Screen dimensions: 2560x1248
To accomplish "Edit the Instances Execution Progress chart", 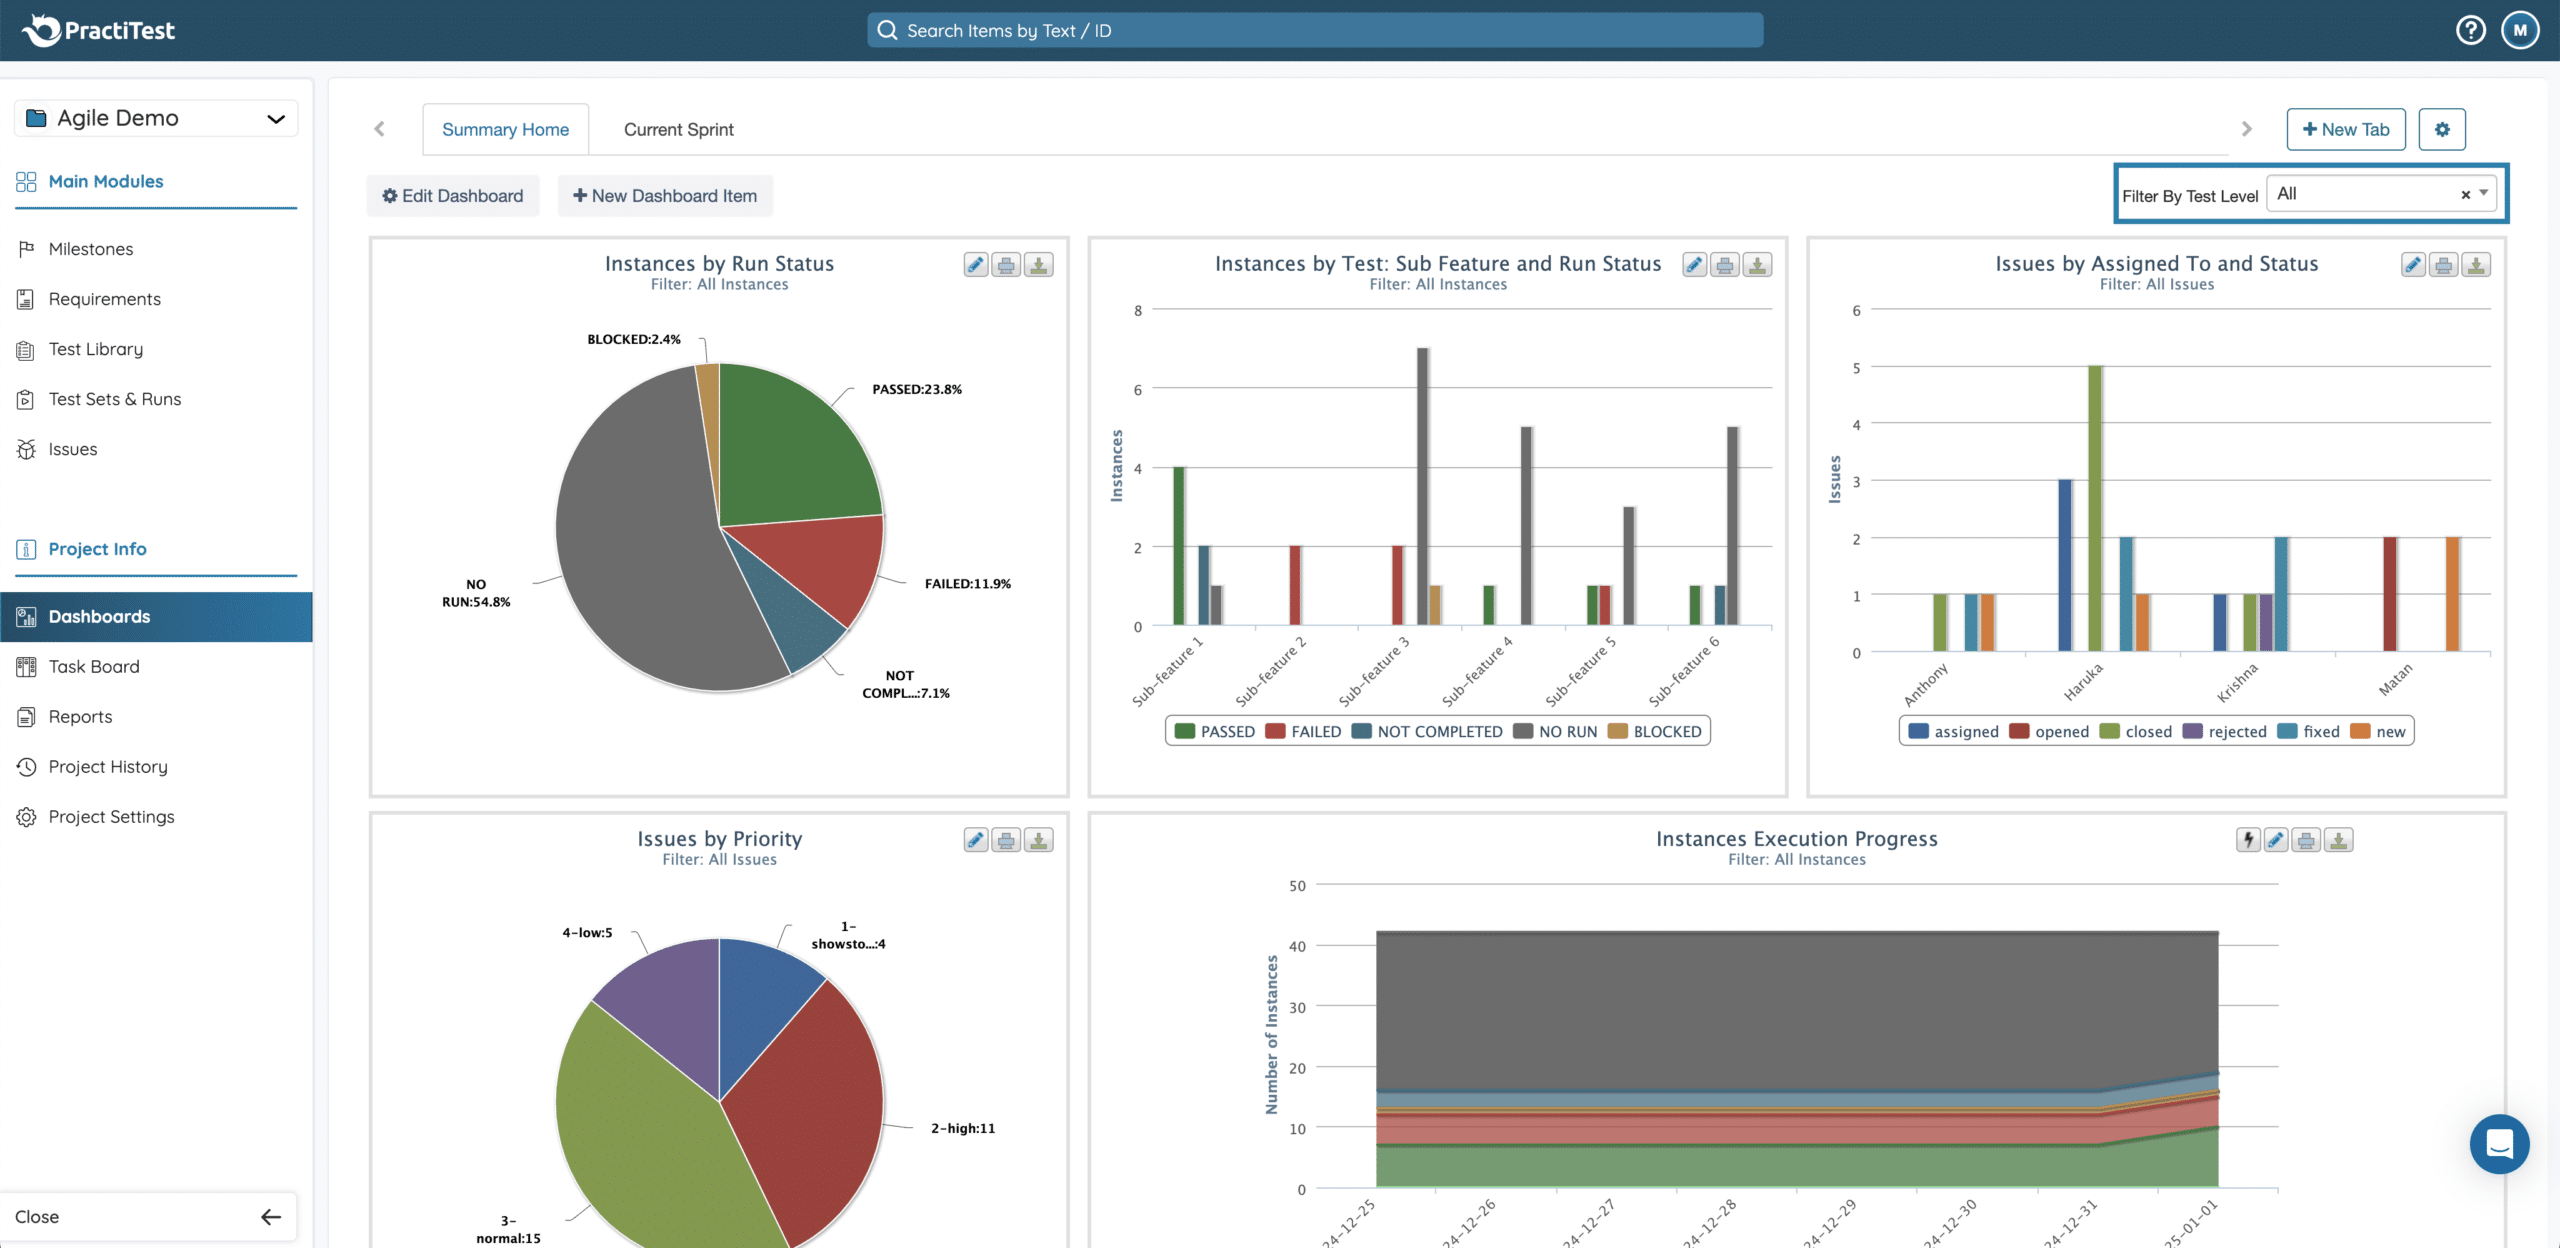I will coord(2276,840).
